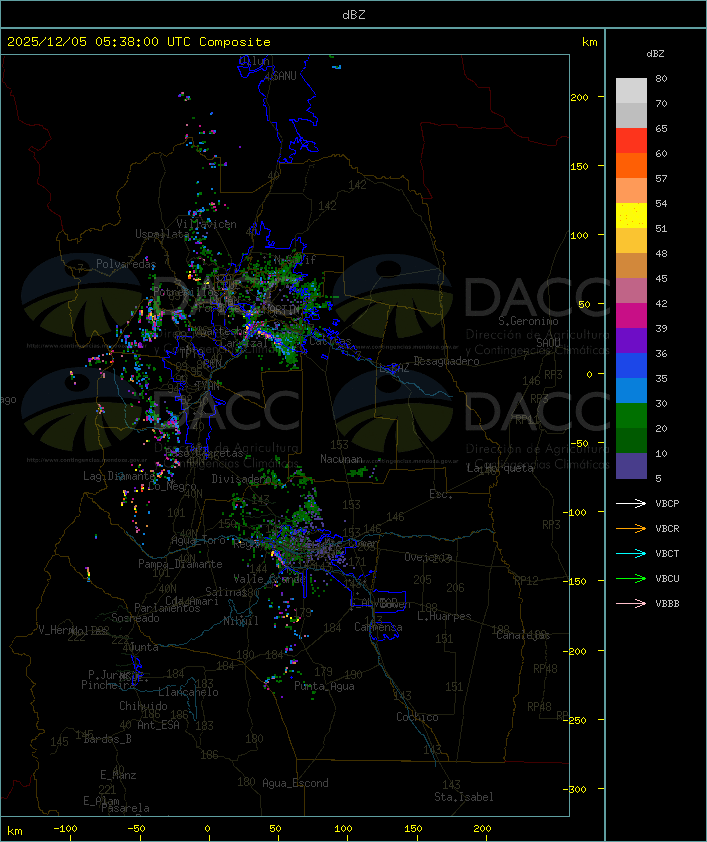Click the 'Cochico' map label
Viewport: 707px width, 842px height.
(417, 717)
